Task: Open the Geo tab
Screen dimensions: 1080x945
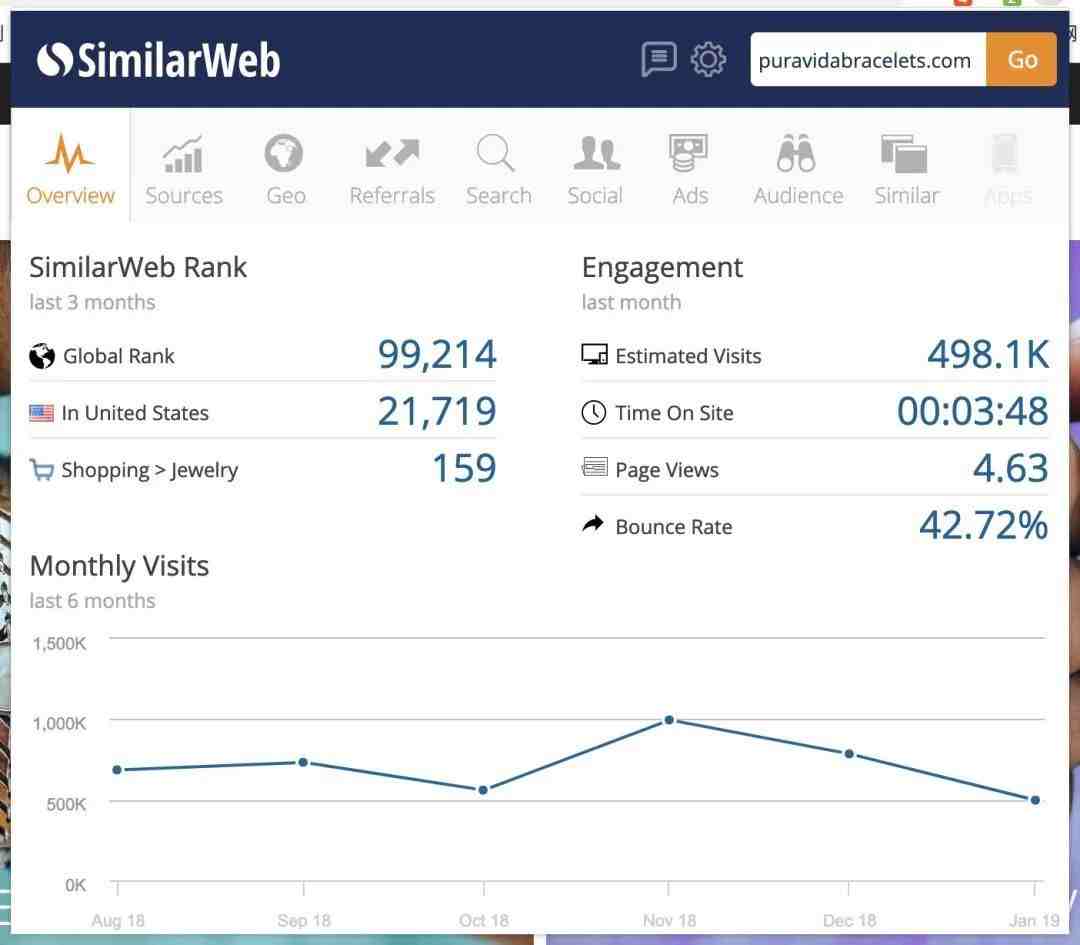Action: coord(285,169)
